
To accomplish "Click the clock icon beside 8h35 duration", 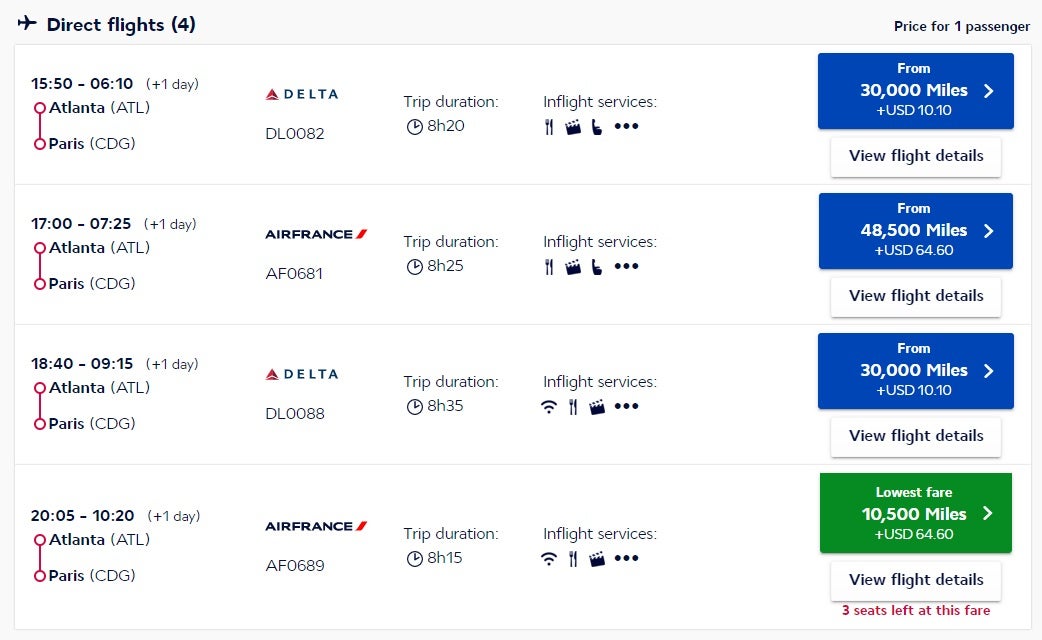I will point(414,407).
